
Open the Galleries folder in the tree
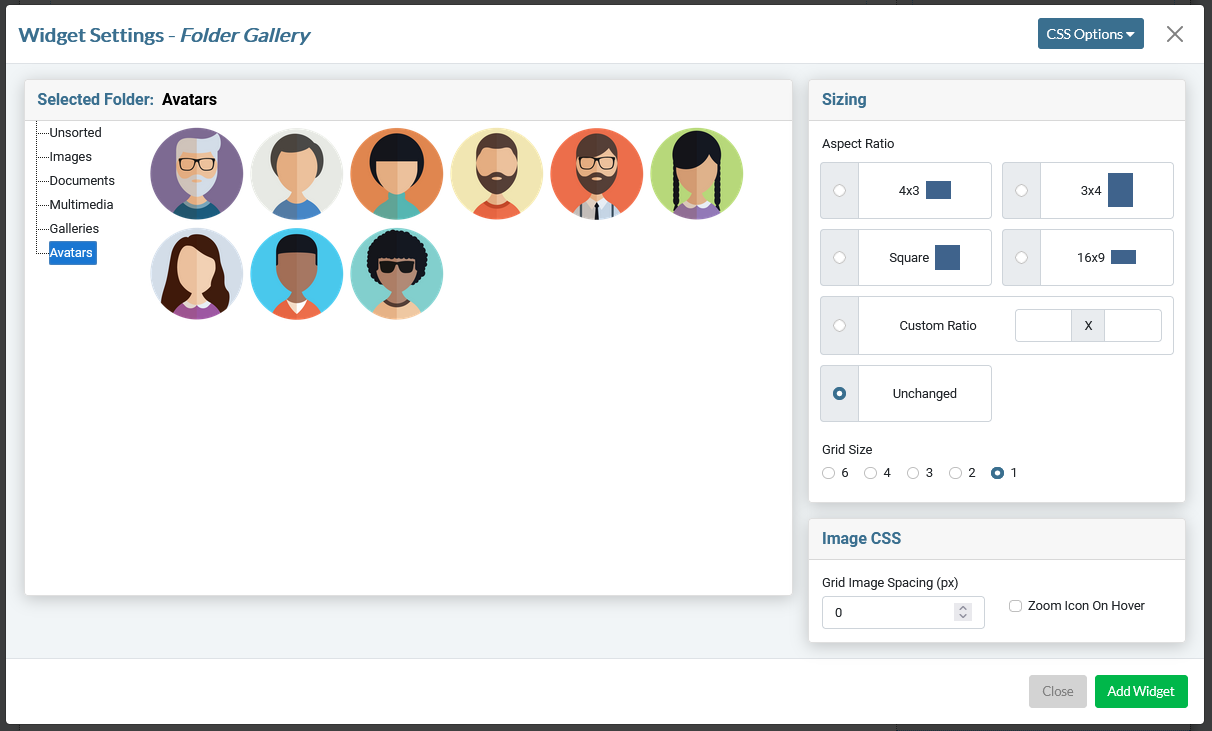[74, 229]
